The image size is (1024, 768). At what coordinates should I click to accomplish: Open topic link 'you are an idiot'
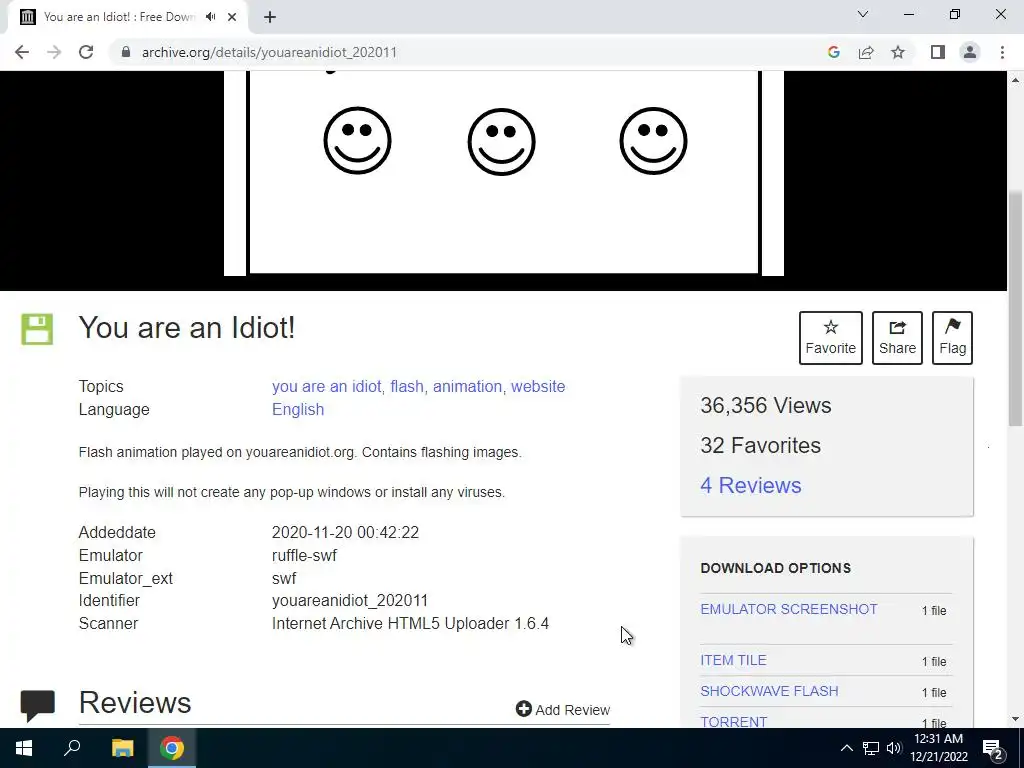327,387
